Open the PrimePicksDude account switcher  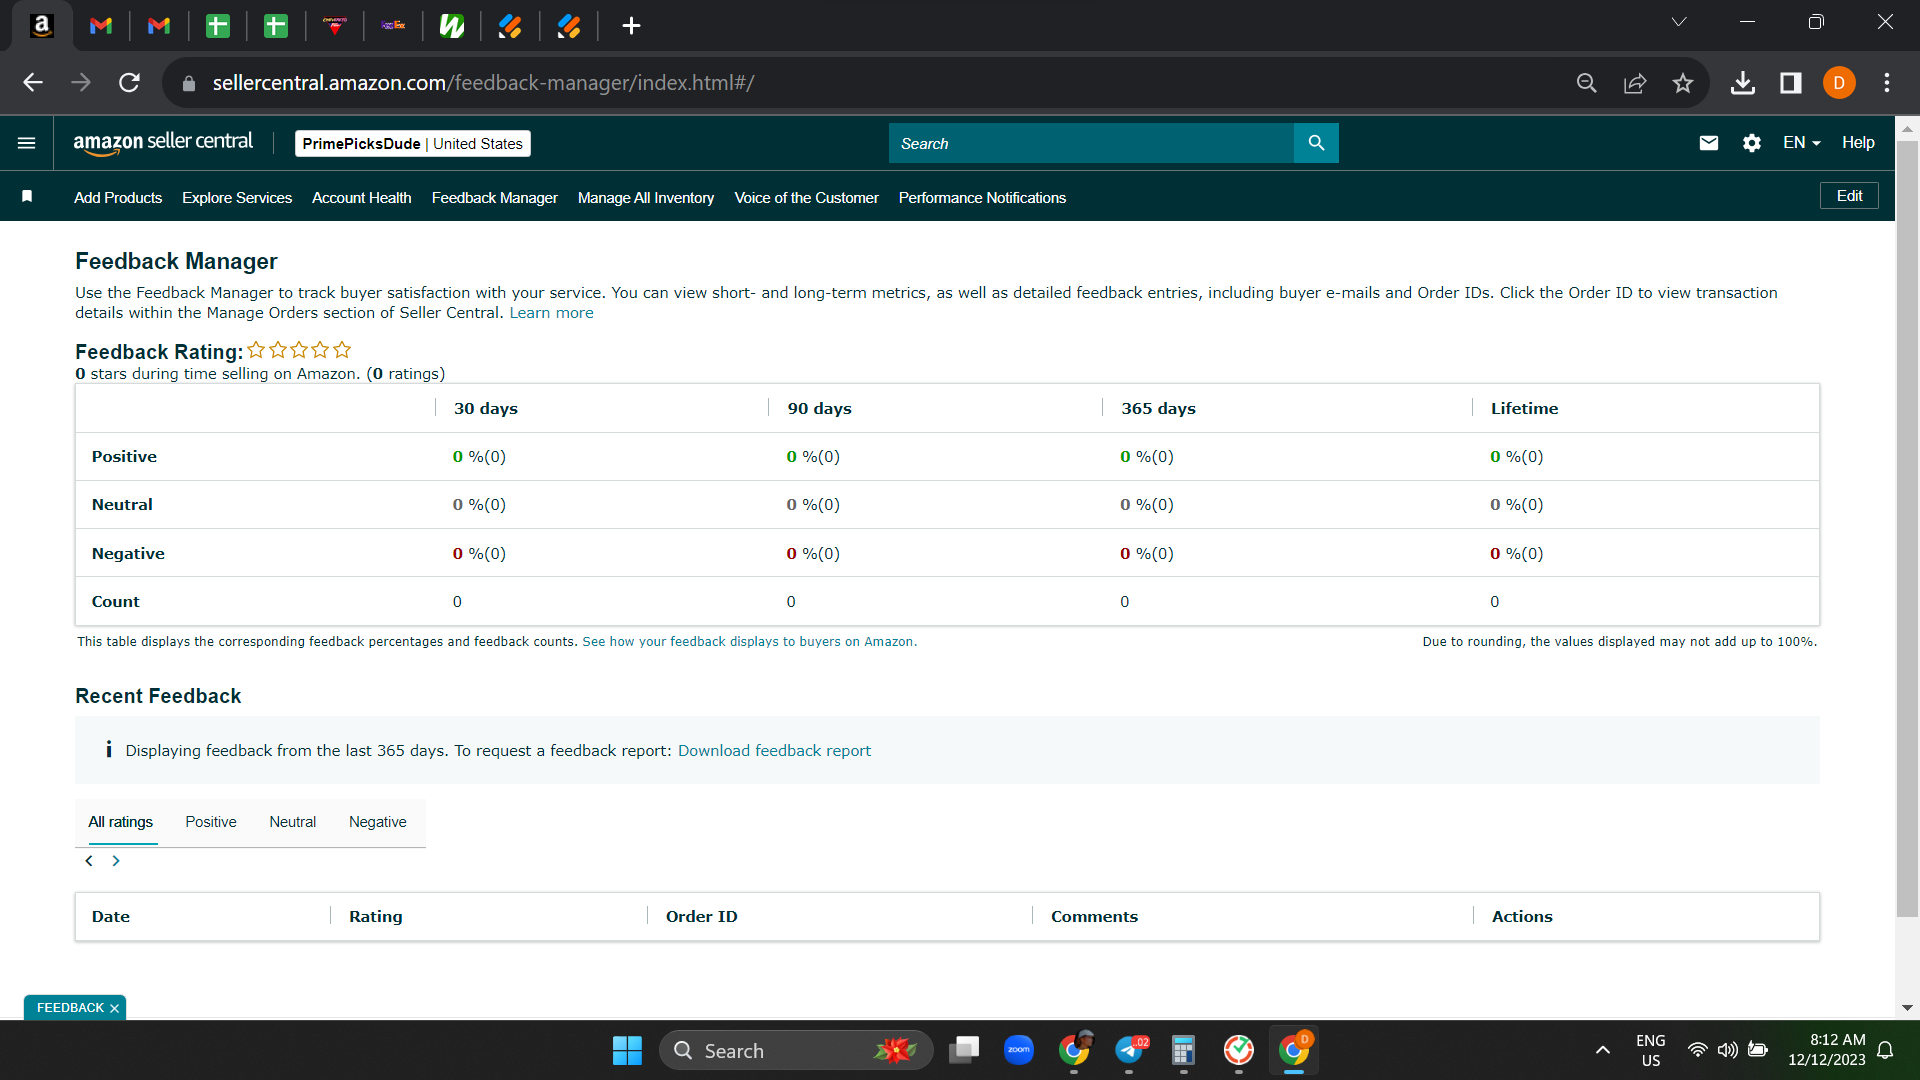[x=412, y=144]
